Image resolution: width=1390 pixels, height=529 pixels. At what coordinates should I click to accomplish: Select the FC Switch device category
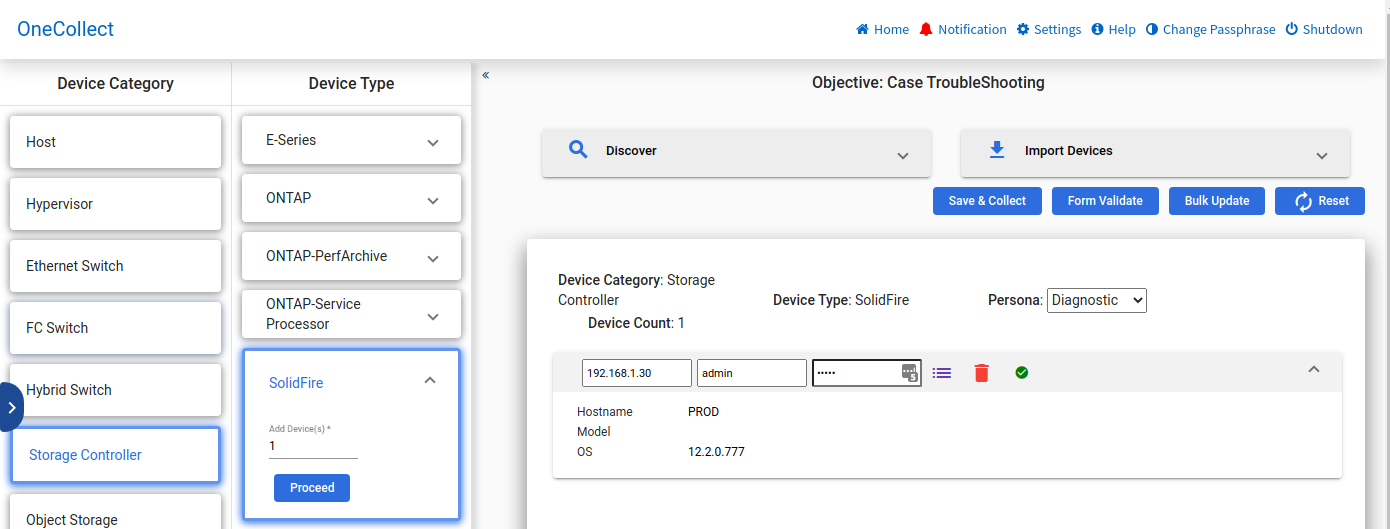[115, 328]
